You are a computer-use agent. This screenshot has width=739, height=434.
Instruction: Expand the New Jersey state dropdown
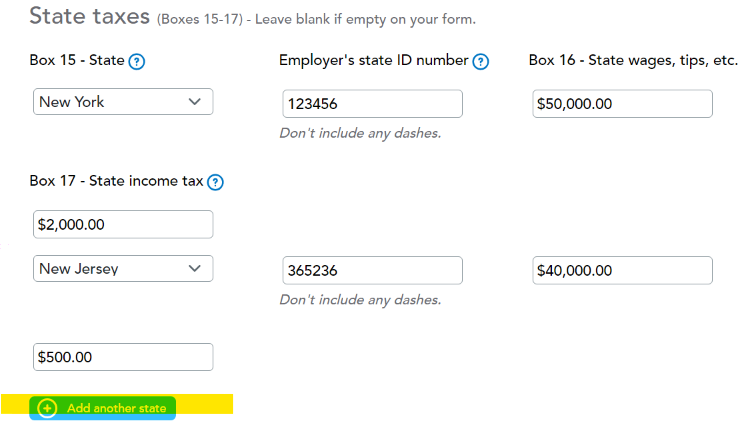[x=123, y=268]
